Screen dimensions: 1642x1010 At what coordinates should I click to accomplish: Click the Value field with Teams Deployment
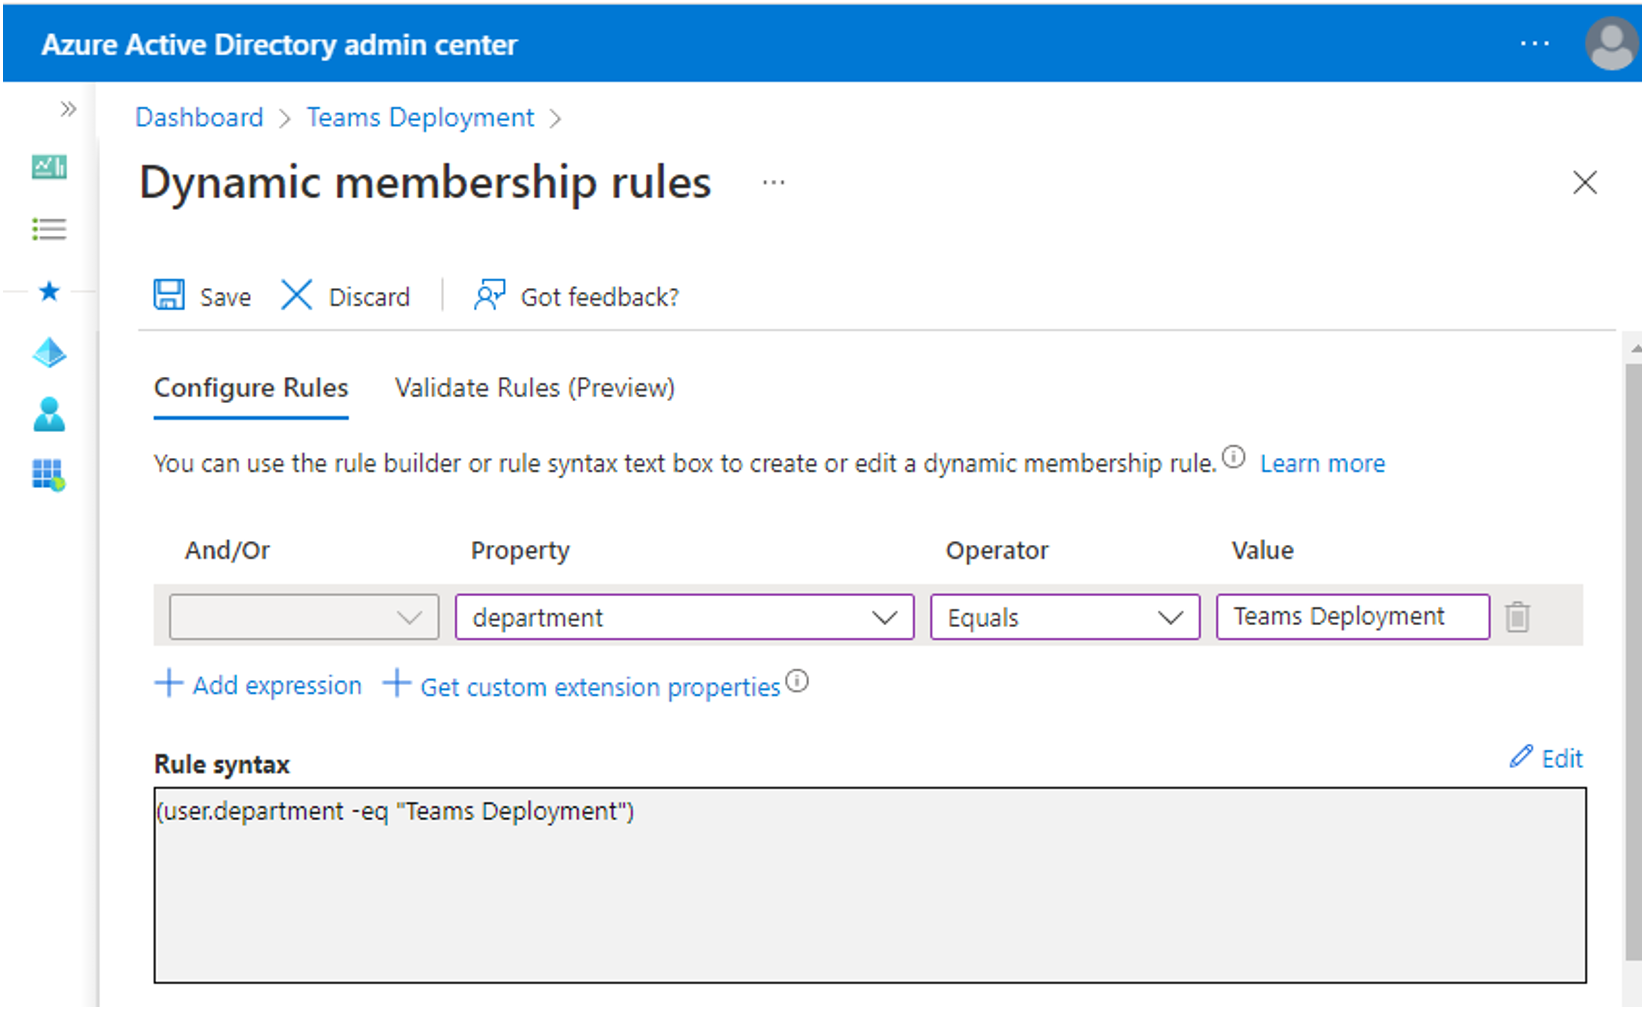pos(1353,616)
